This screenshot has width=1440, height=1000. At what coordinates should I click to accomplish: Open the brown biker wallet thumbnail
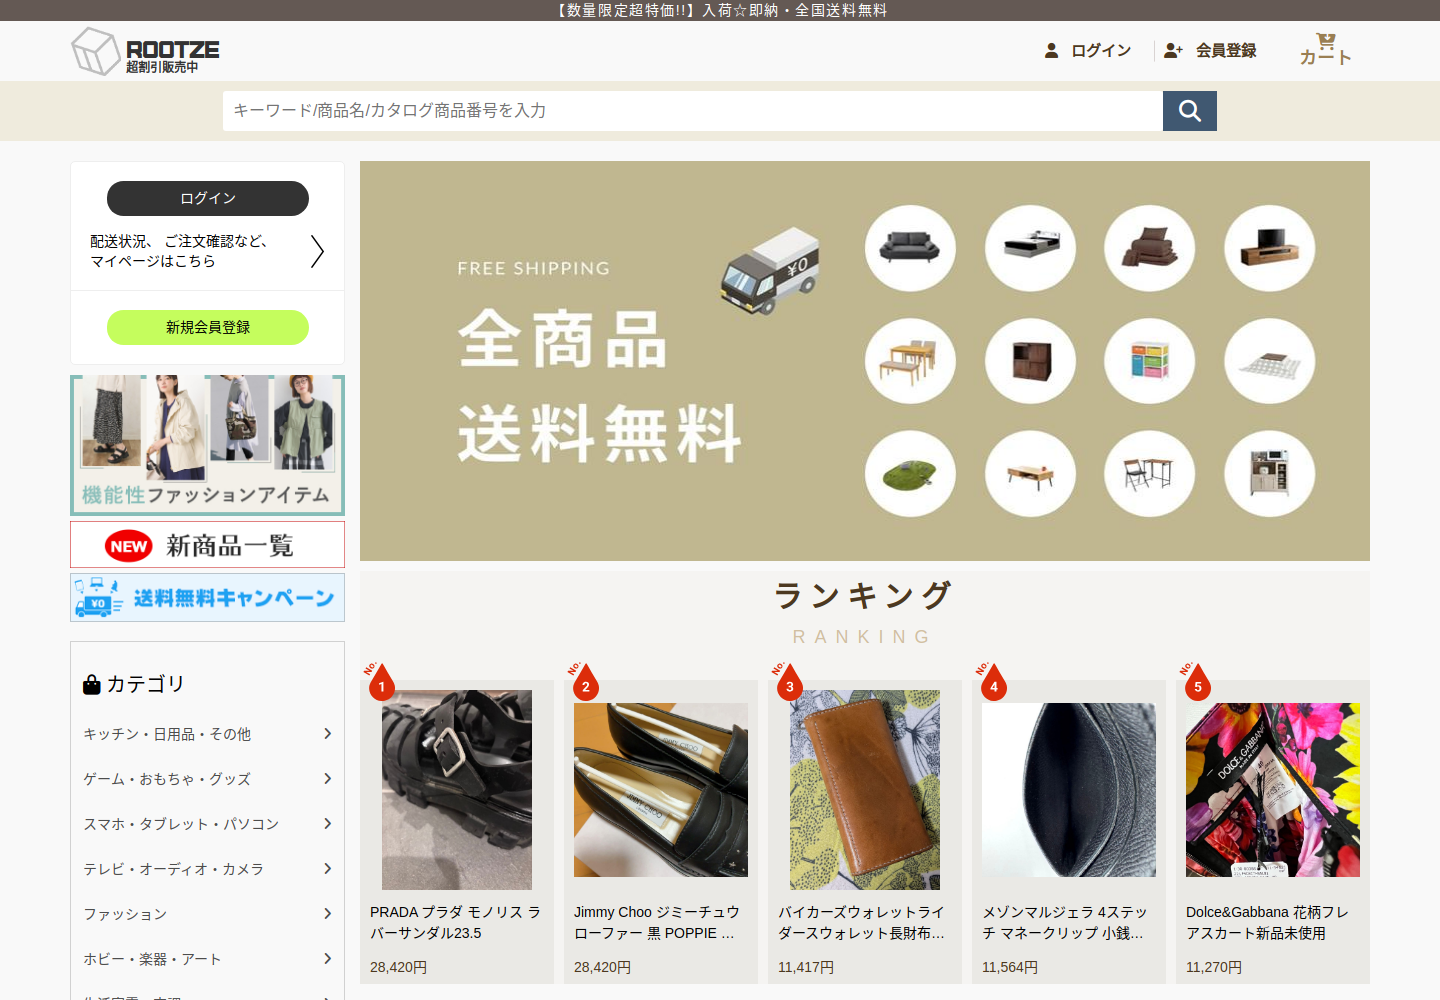tap(865, 790)
